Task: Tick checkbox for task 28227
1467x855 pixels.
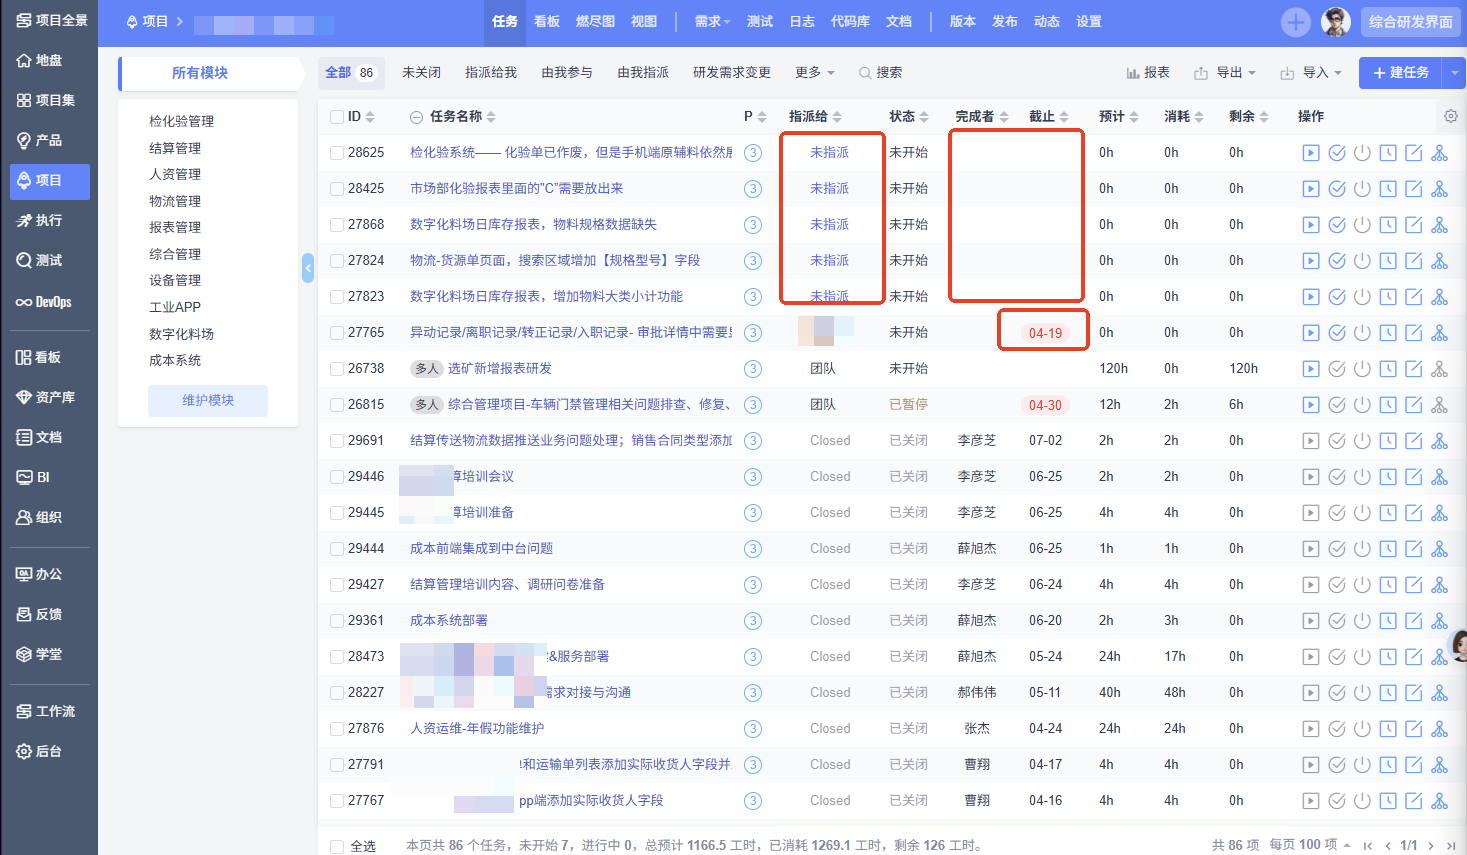Action: [337, 693]
